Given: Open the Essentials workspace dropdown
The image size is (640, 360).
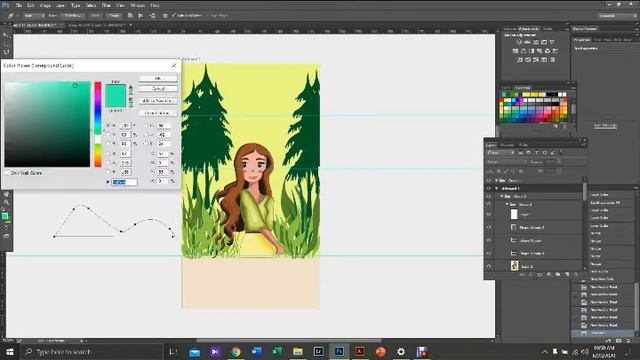Looking at the screenshot, I should pos(618,16).
